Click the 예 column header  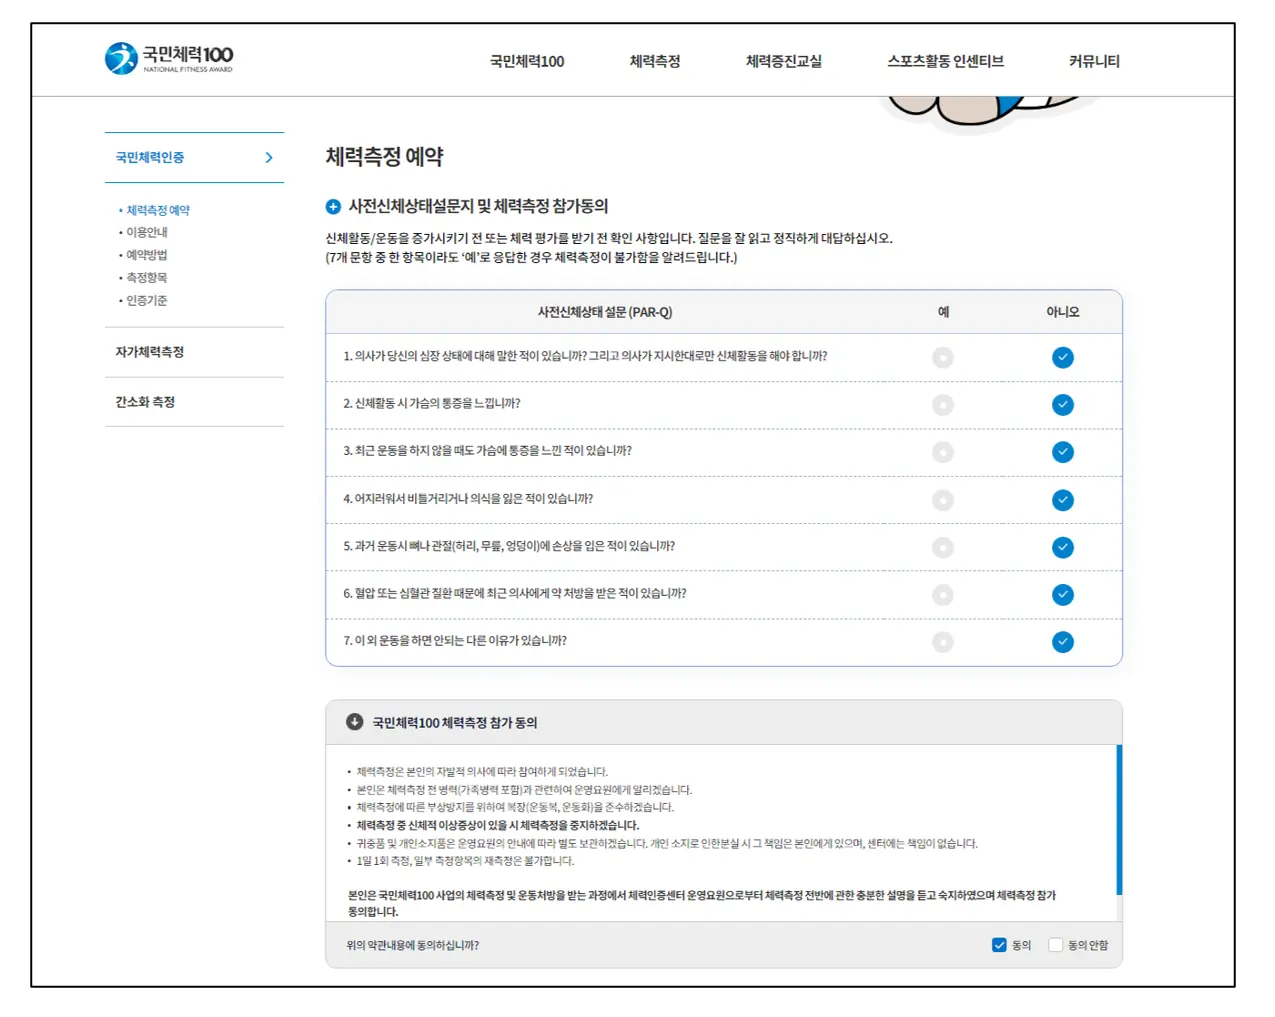[x=943, y=312]
